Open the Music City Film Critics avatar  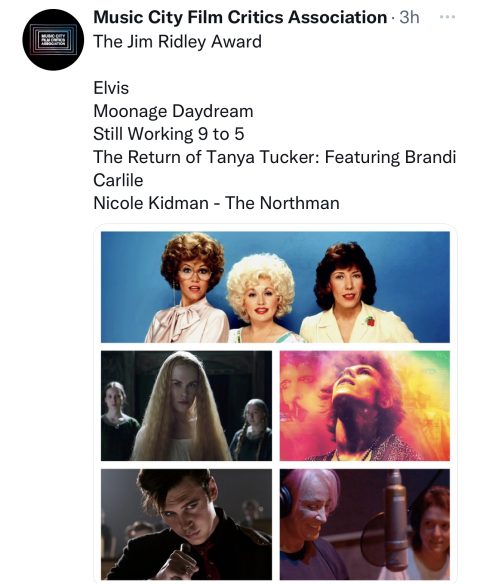coord(53,39)
